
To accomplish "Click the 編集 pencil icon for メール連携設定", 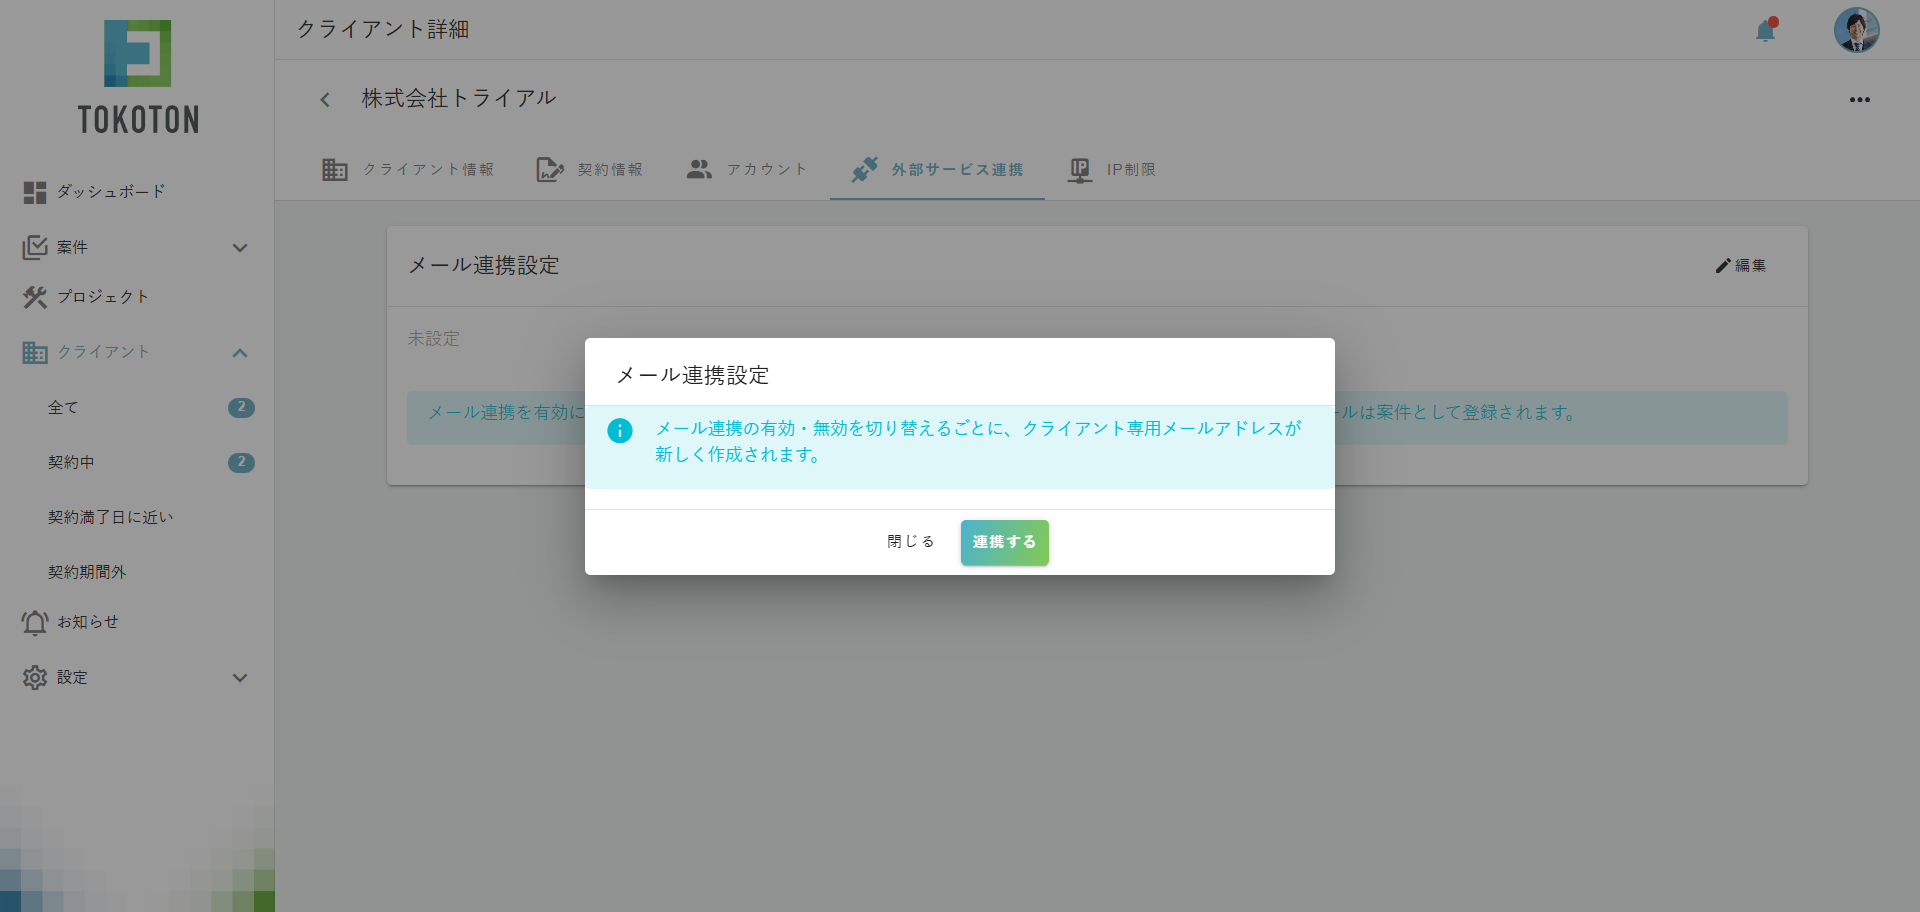I will click(1721, 265).
